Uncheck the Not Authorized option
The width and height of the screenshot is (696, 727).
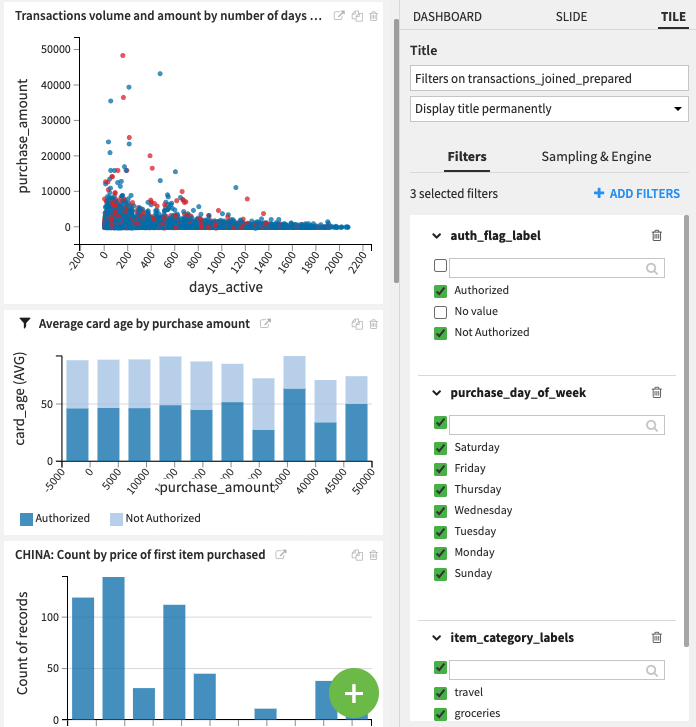pyautogui.click(x=441, y=332)
